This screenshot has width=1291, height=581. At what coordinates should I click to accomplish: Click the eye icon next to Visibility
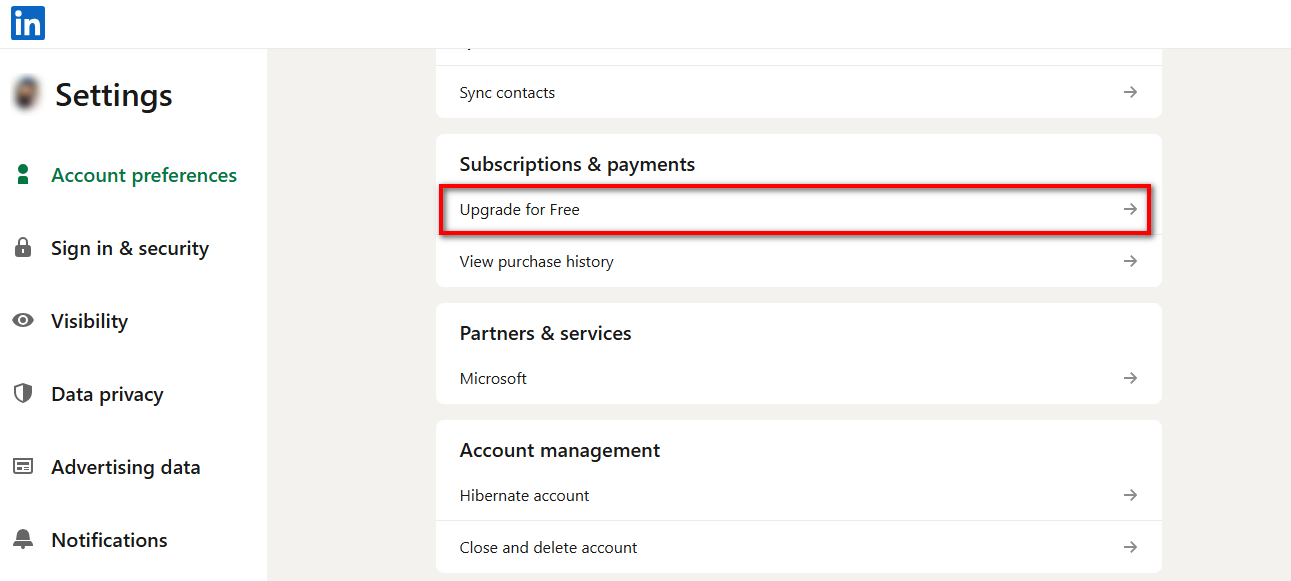(22, 320)
